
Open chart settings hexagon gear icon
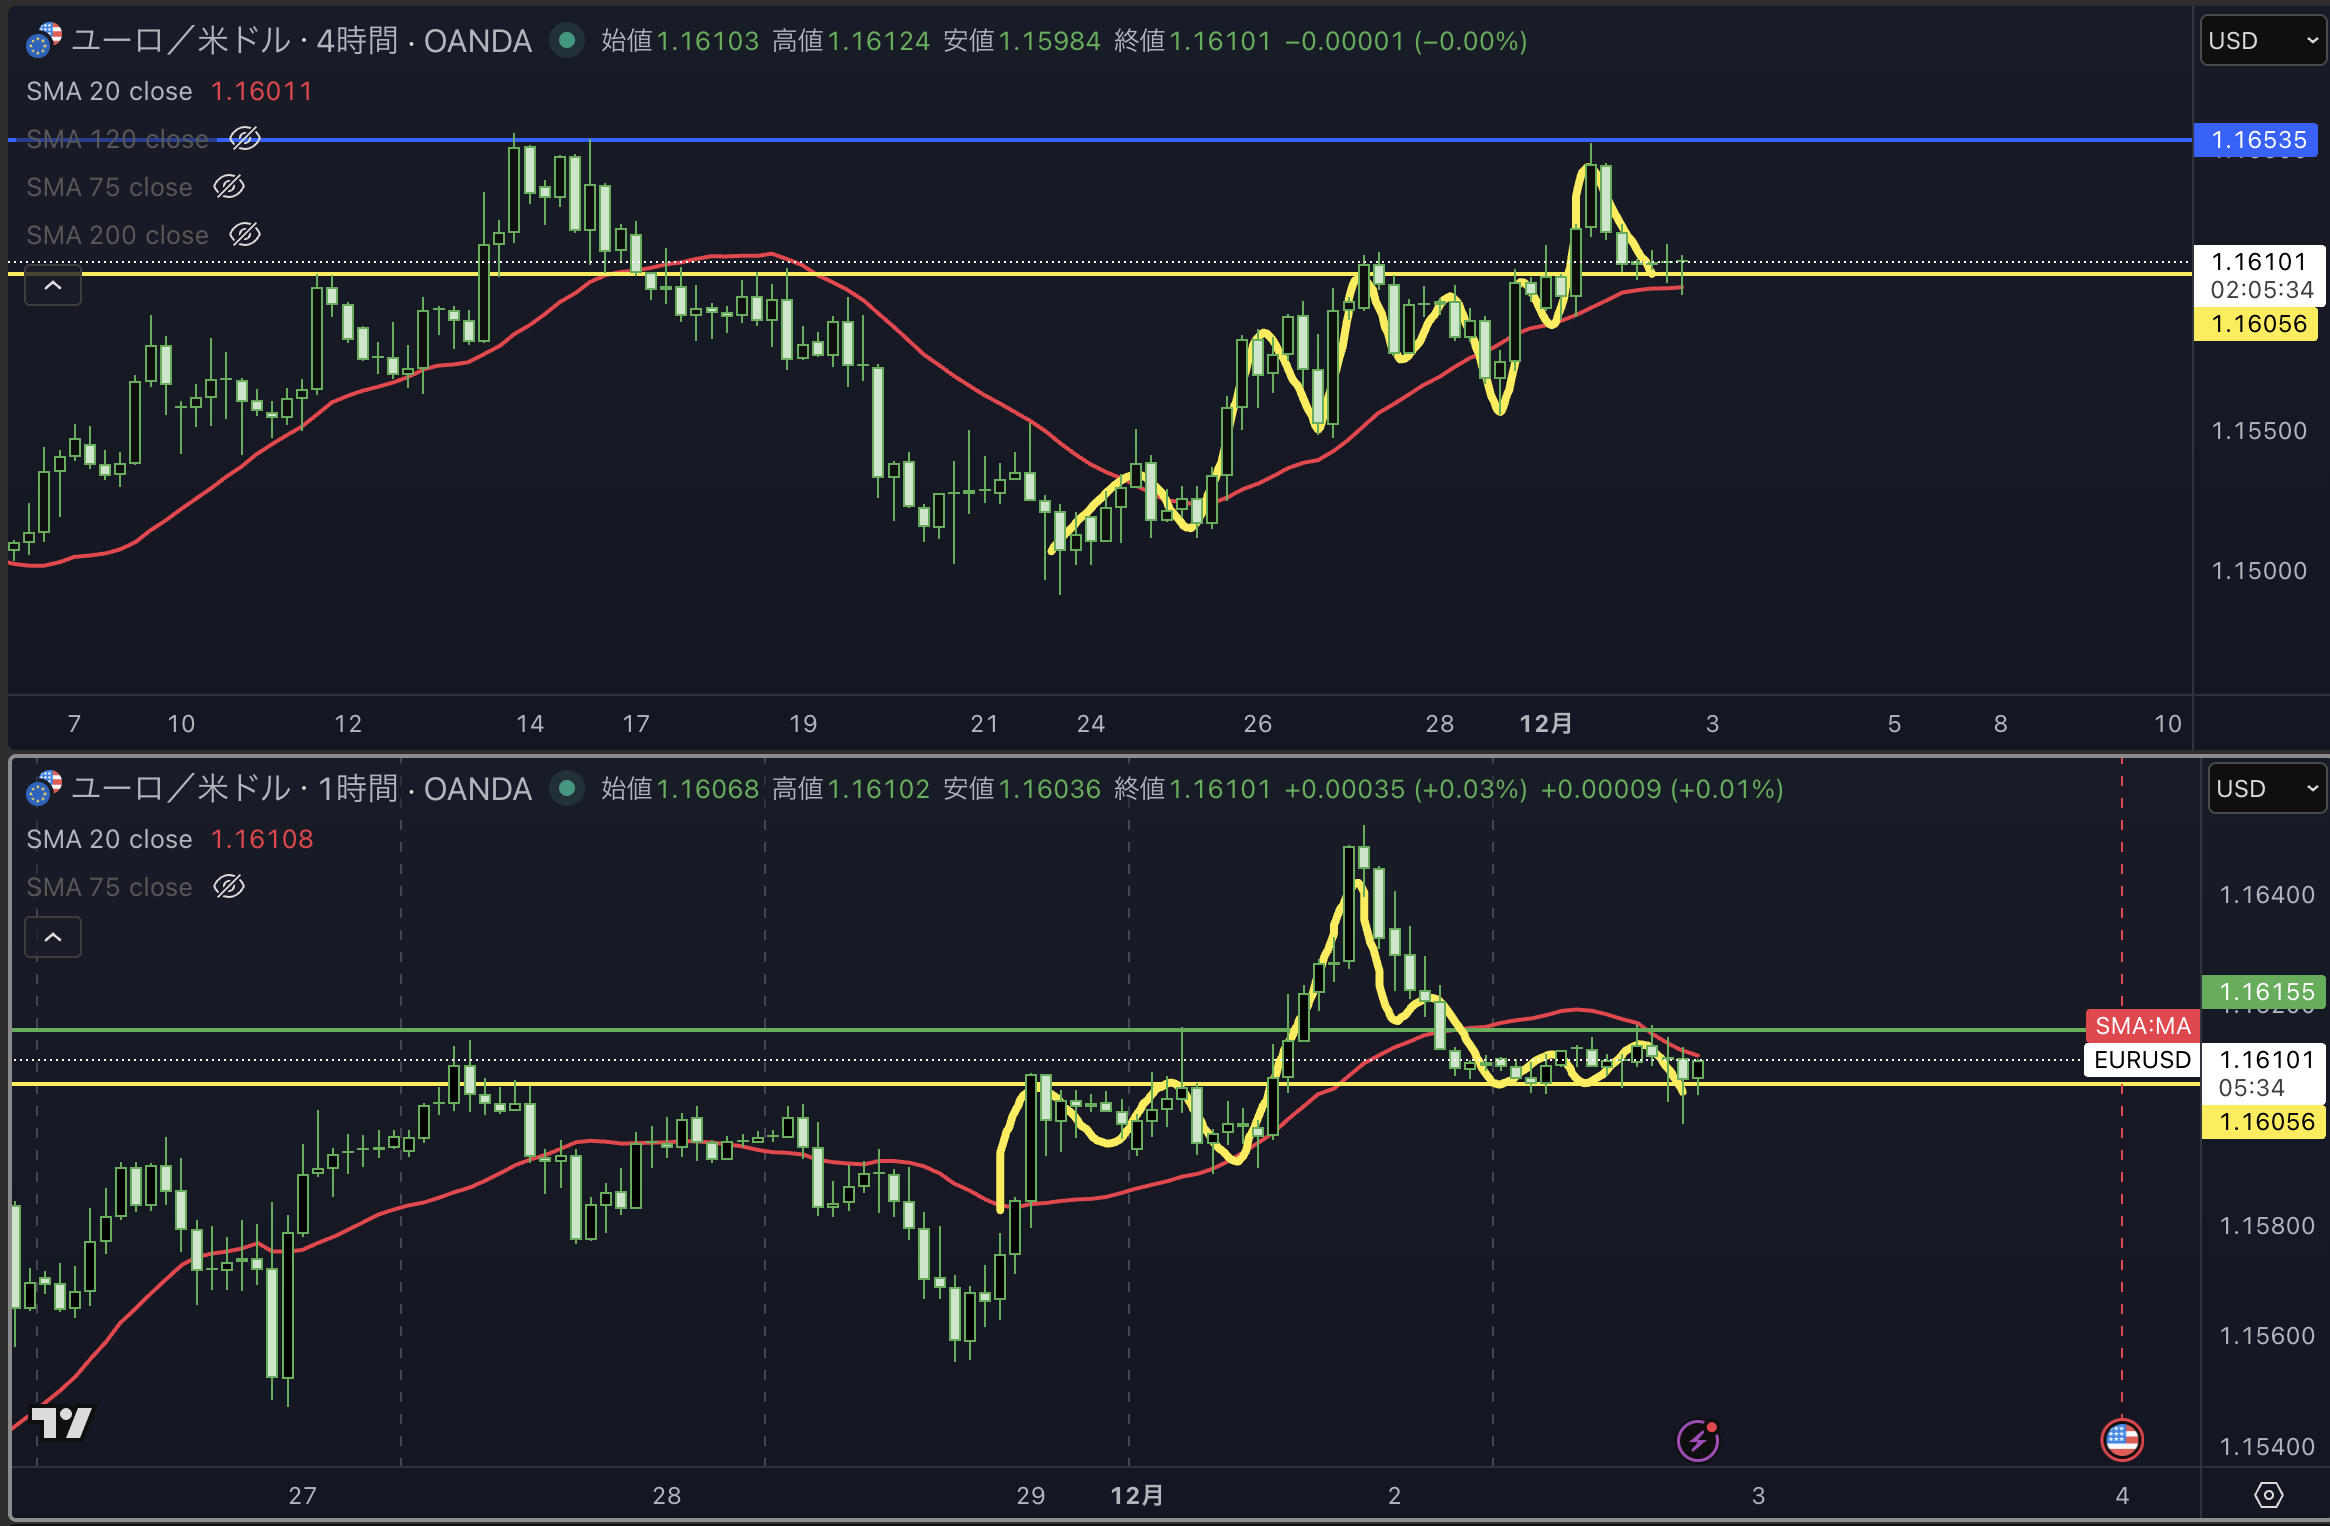point(2269,1495)
